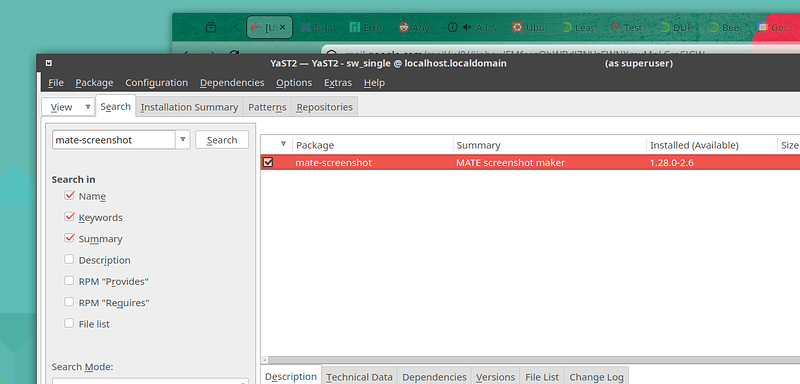This screenshot has height=384, width=800.
Task: Show the Versions details tab
Action: (x=495, y=377)
